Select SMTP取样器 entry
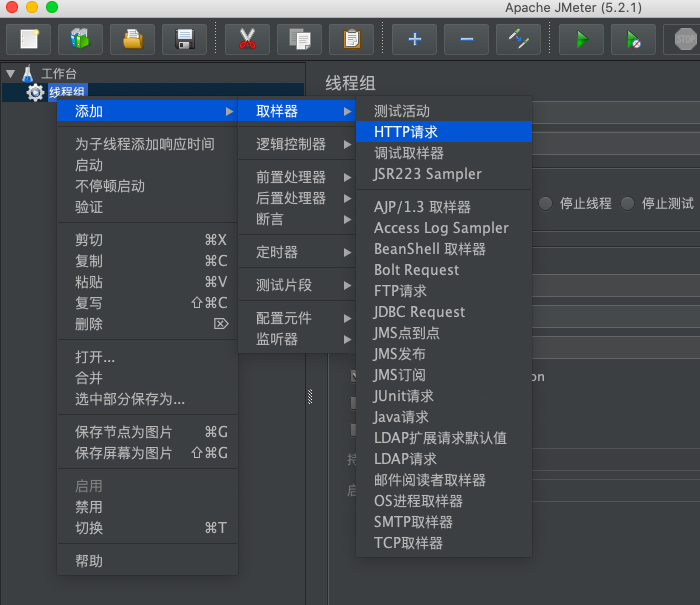This screenshot has width=700, height=605. (444, 522)
